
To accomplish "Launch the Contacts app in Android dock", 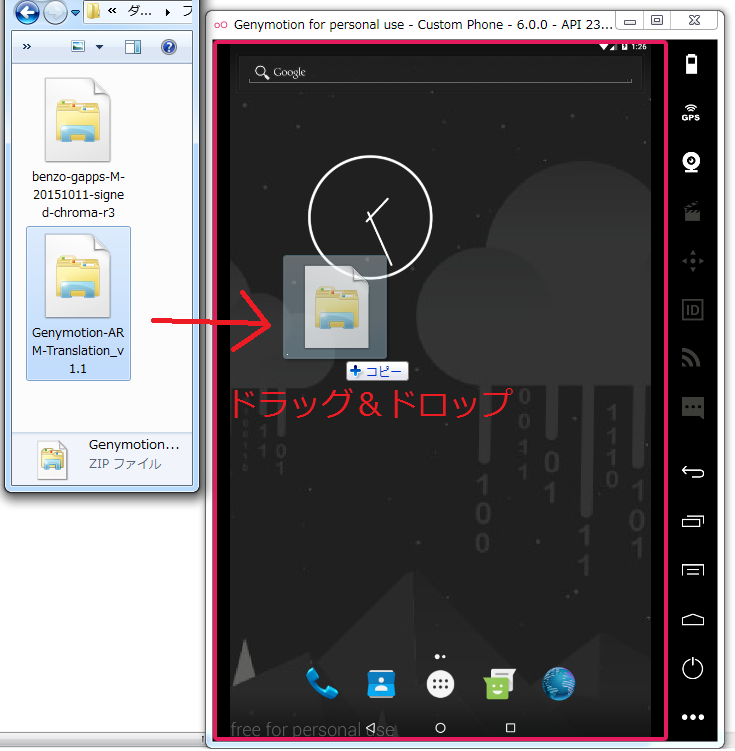I will pos(381,683).
